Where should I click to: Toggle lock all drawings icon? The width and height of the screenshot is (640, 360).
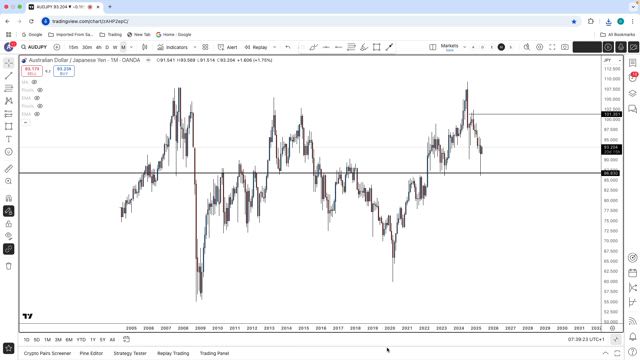[9, 224]
